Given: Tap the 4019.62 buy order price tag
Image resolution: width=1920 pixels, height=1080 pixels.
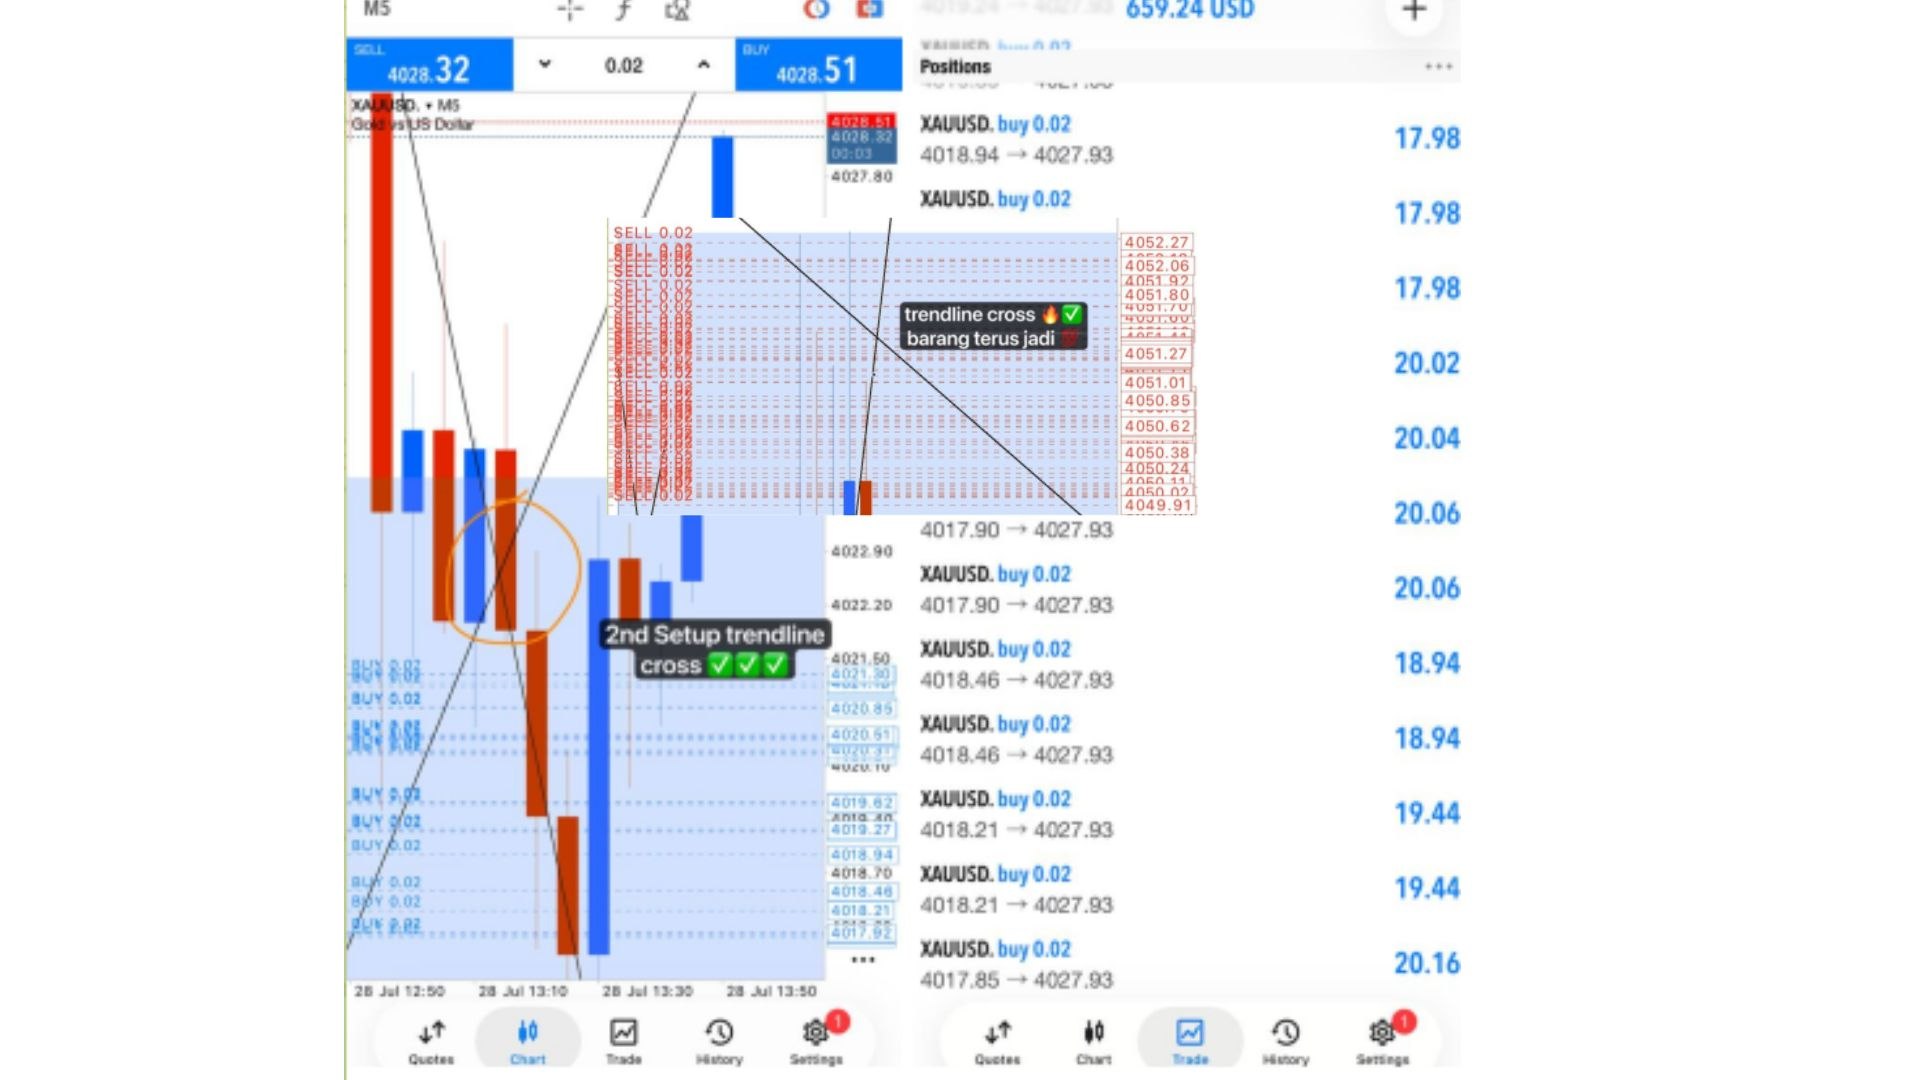Looking at the screenshot, I should (862, 802).
